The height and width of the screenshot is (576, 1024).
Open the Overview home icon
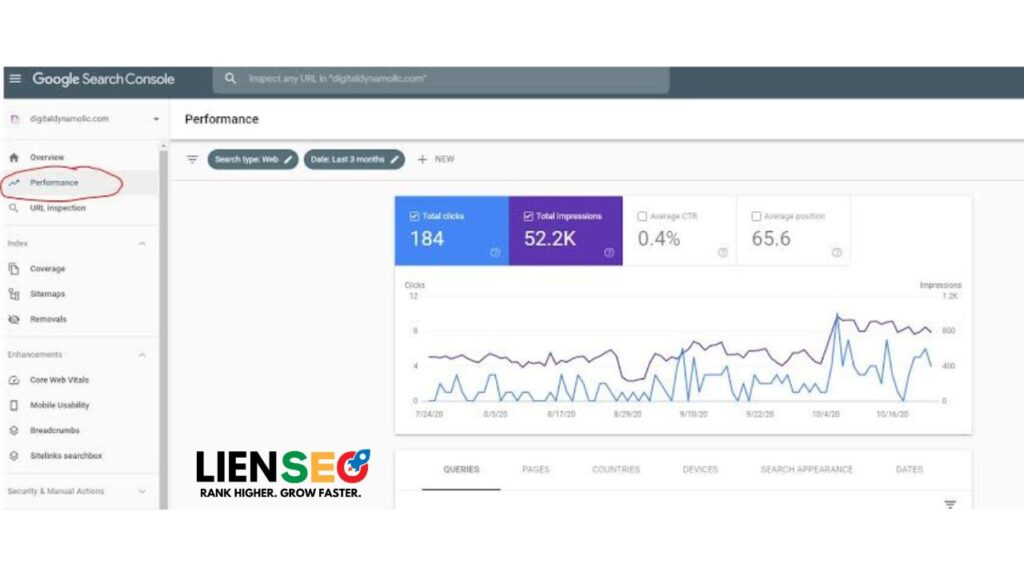click(x=14, y=158)
